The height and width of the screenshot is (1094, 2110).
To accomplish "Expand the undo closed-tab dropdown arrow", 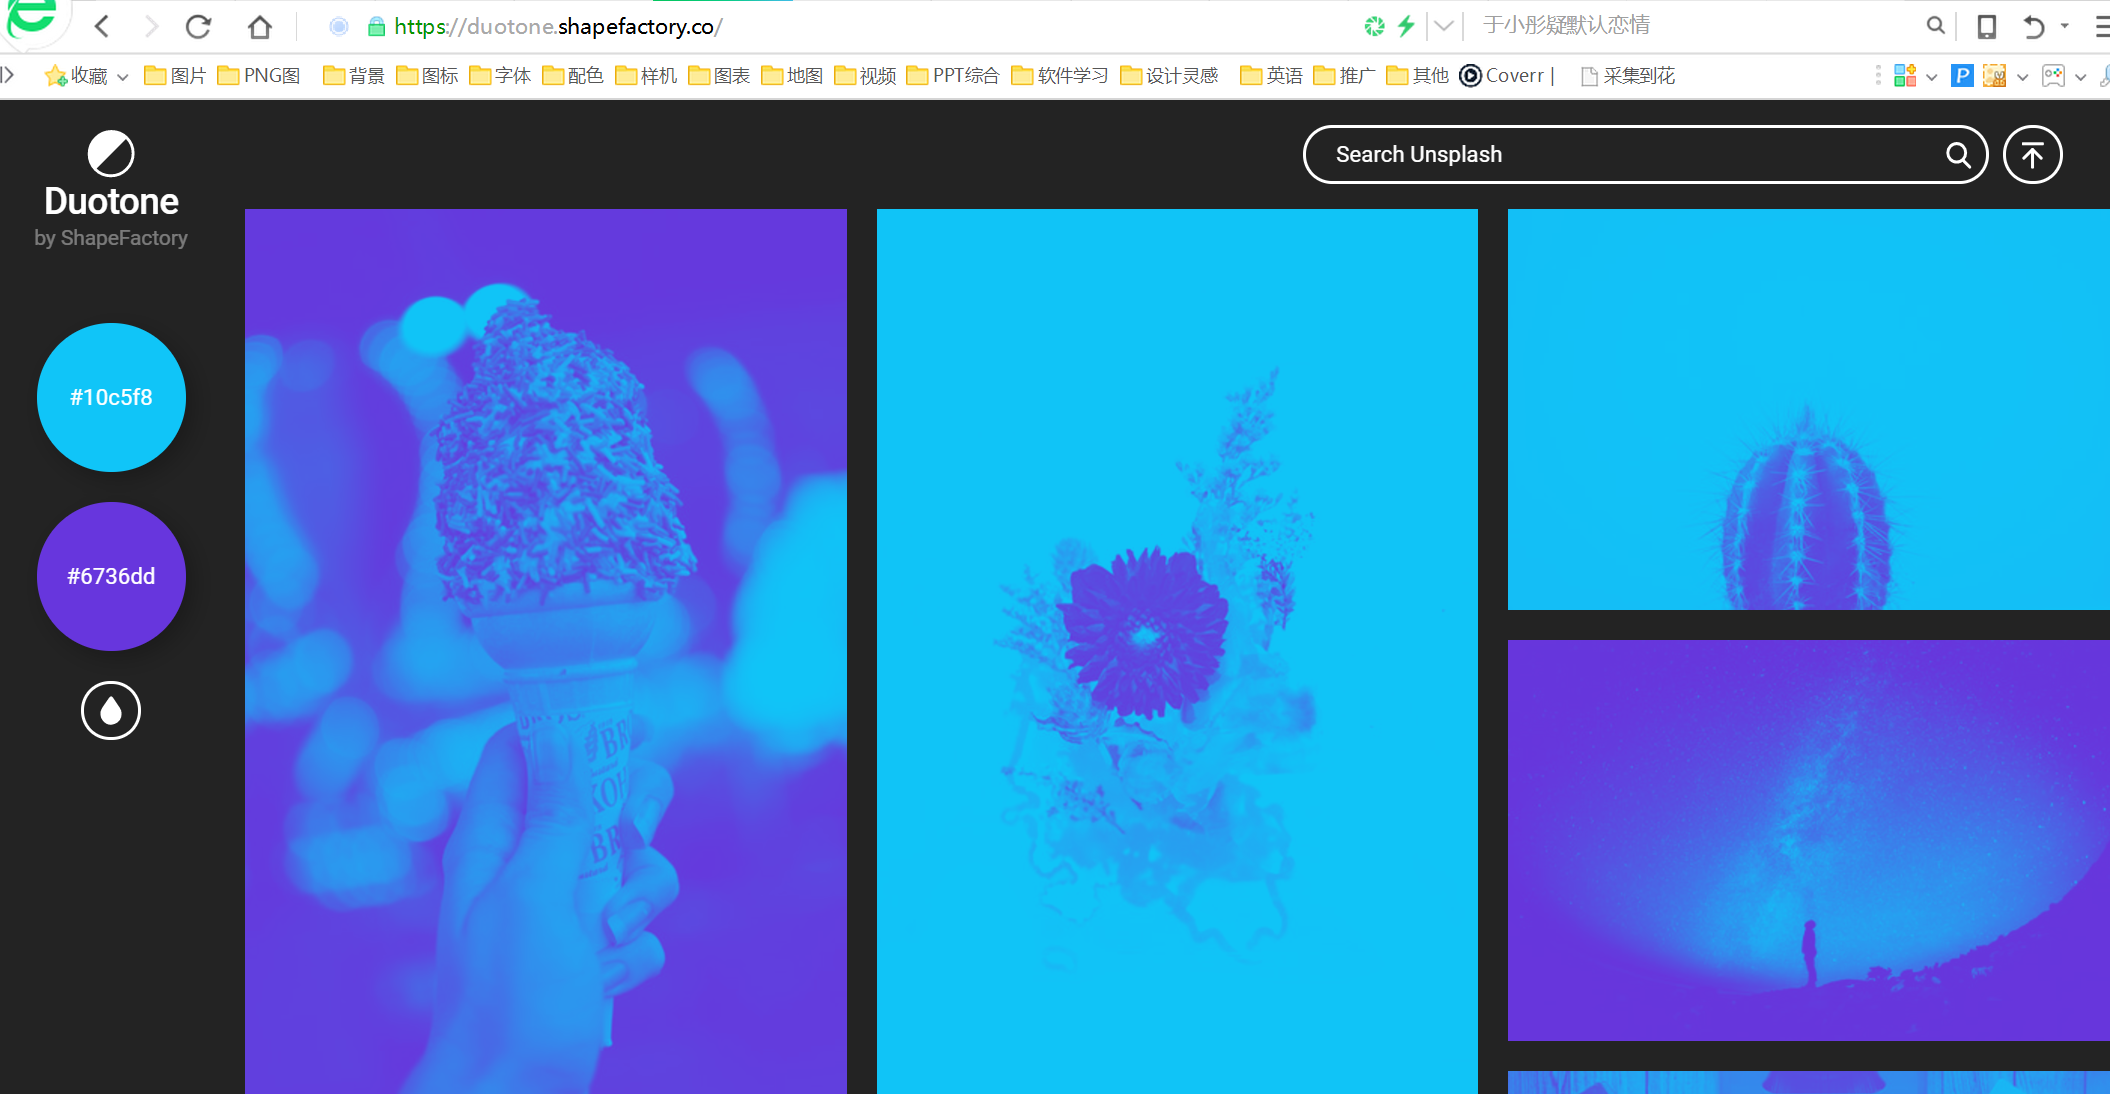I will 2065,27.
